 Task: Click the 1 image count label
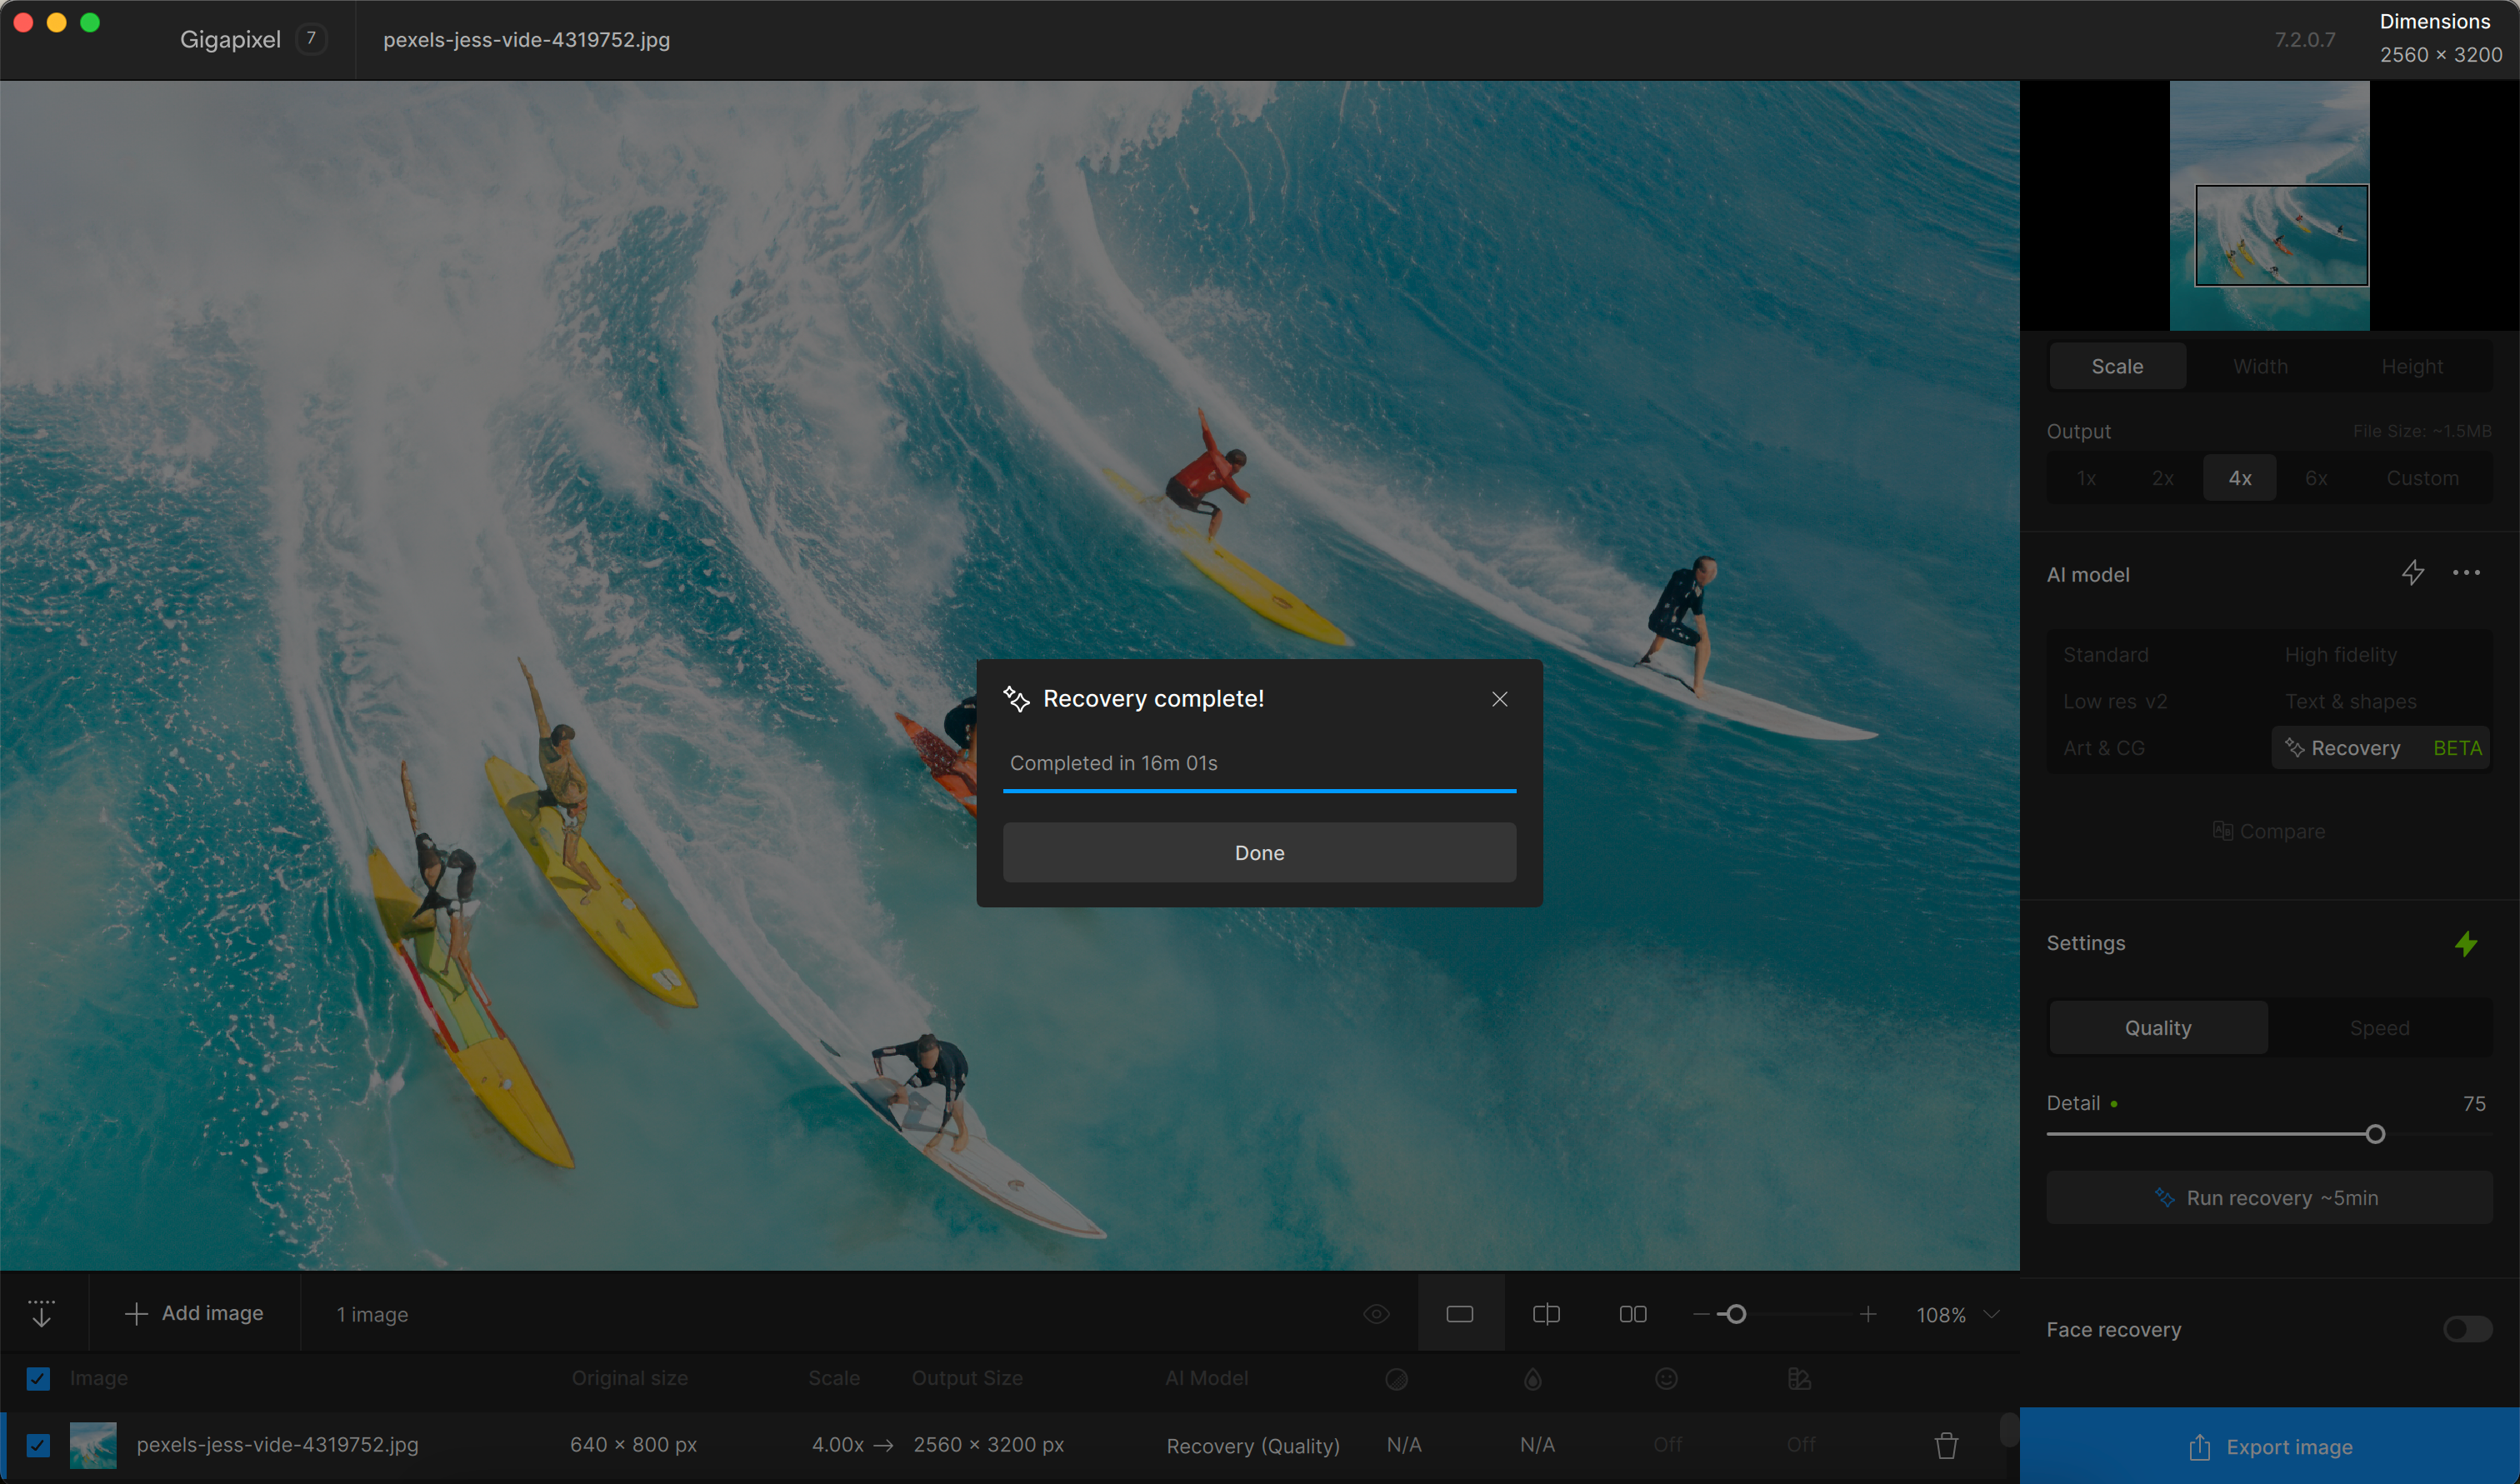coord(372,1314)
